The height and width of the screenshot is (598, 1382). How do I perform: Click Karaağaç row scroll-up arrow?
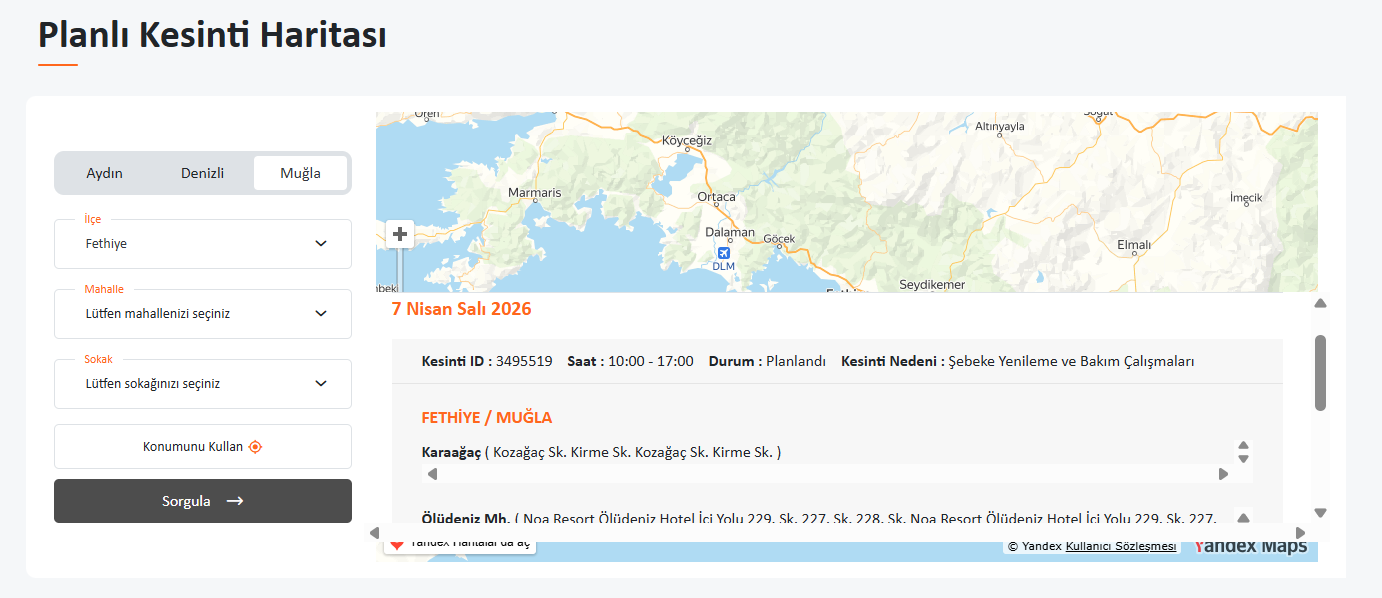(1243, 446)
